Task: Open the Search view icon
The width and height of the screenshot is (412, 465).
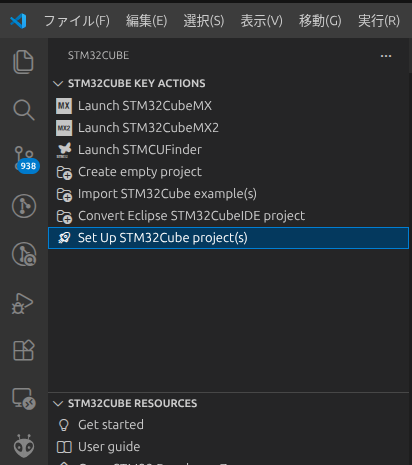Action: [x=24, y=110]
